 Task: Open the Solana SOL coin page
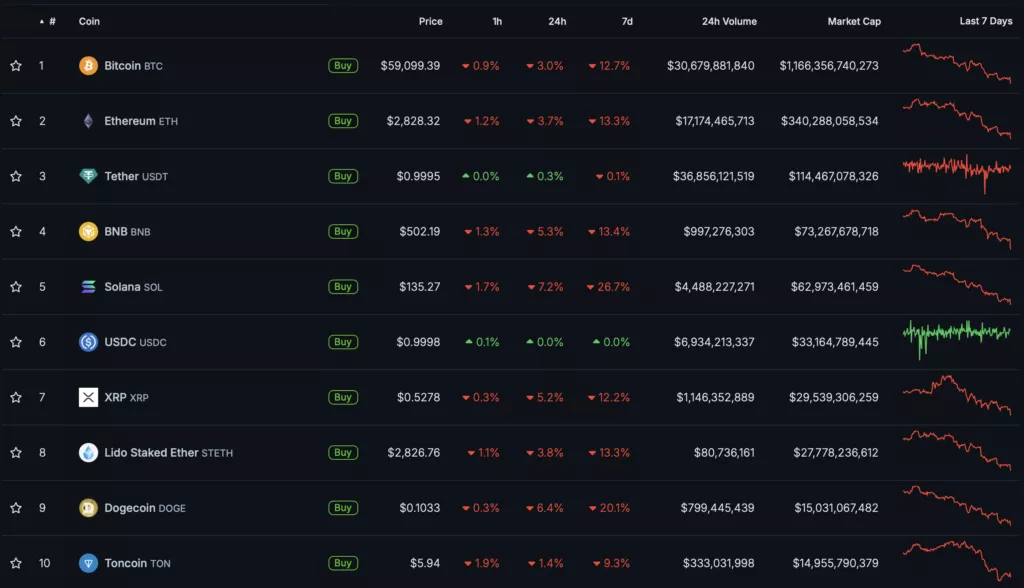pos(133,287)
